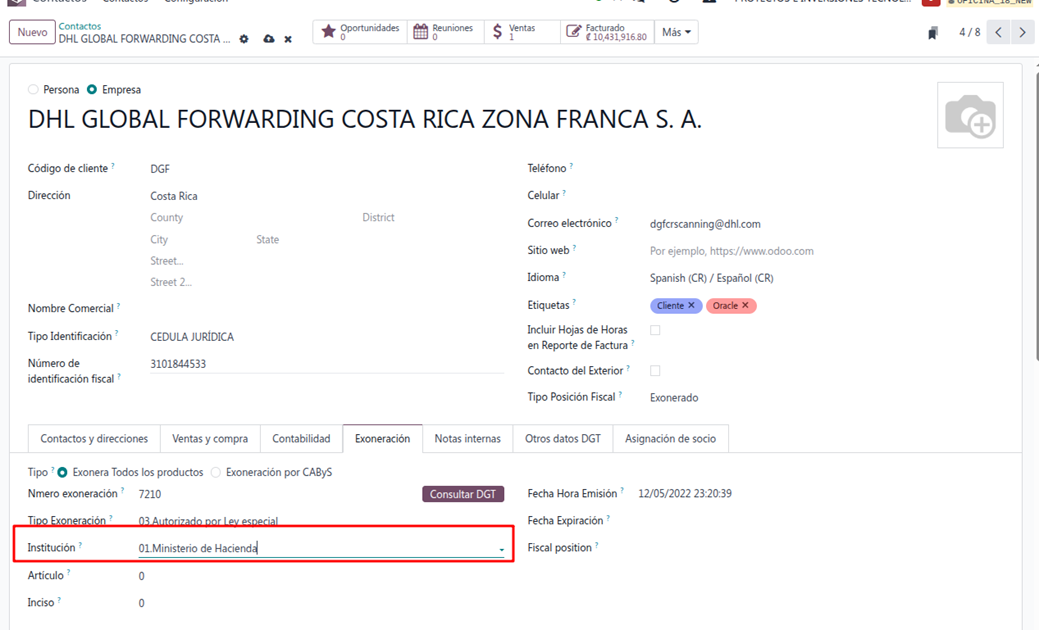1039x630 pixels.
Task: Open Oportunidades star stat button
Action: (360, 32)
